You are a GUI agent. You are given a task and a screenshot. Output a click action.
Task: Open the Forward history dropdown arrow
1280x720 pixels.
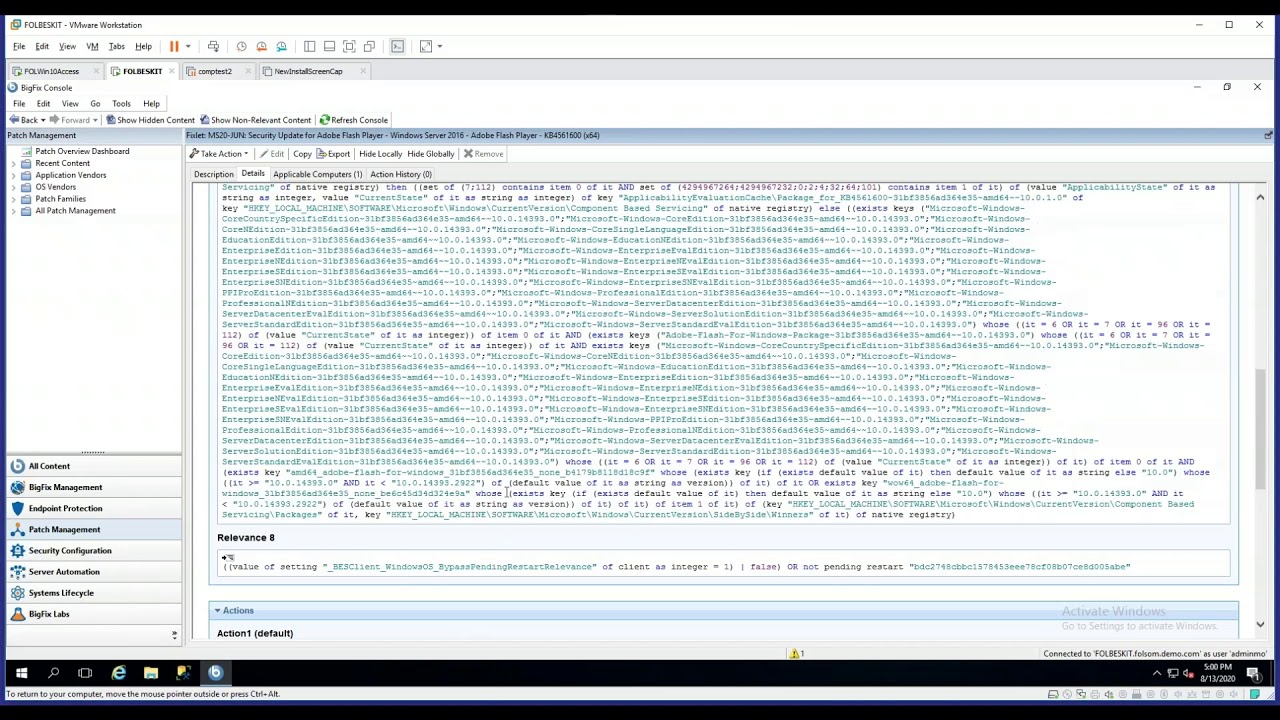[97, 120]
